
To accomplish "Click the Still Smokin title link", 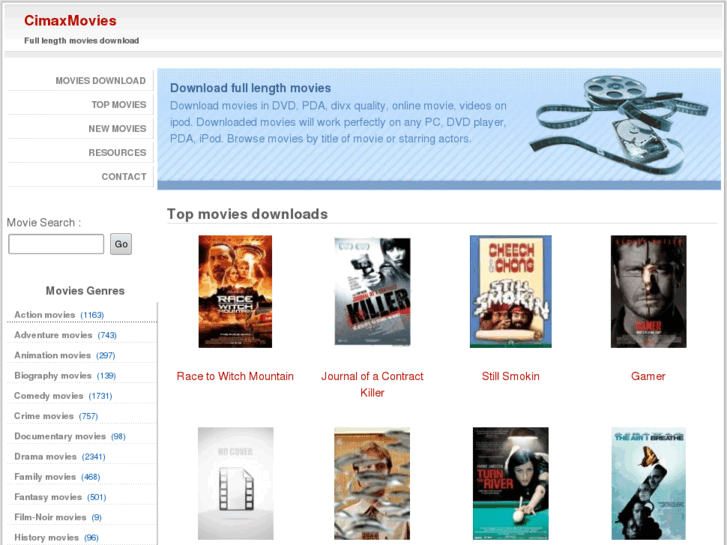I will 510,376.
